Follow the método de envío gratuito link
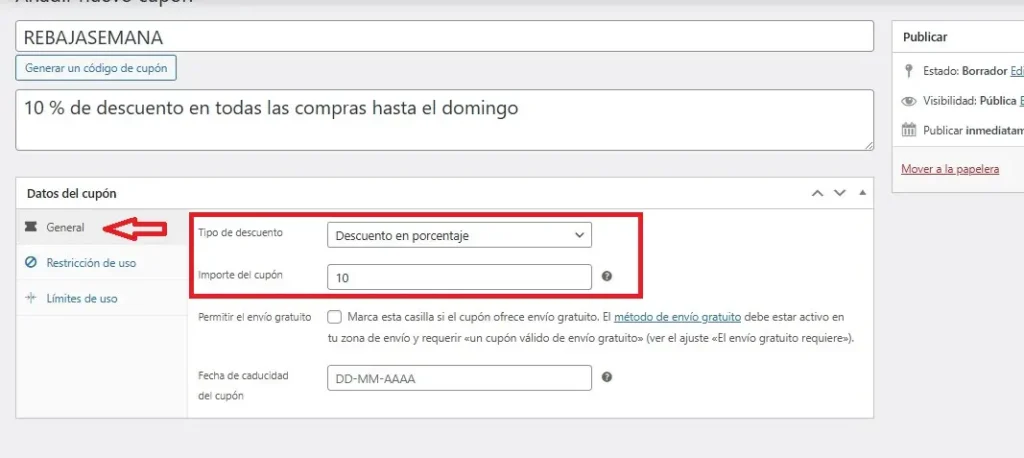This screenshot has height=458, width=1024. pos(677,317)
